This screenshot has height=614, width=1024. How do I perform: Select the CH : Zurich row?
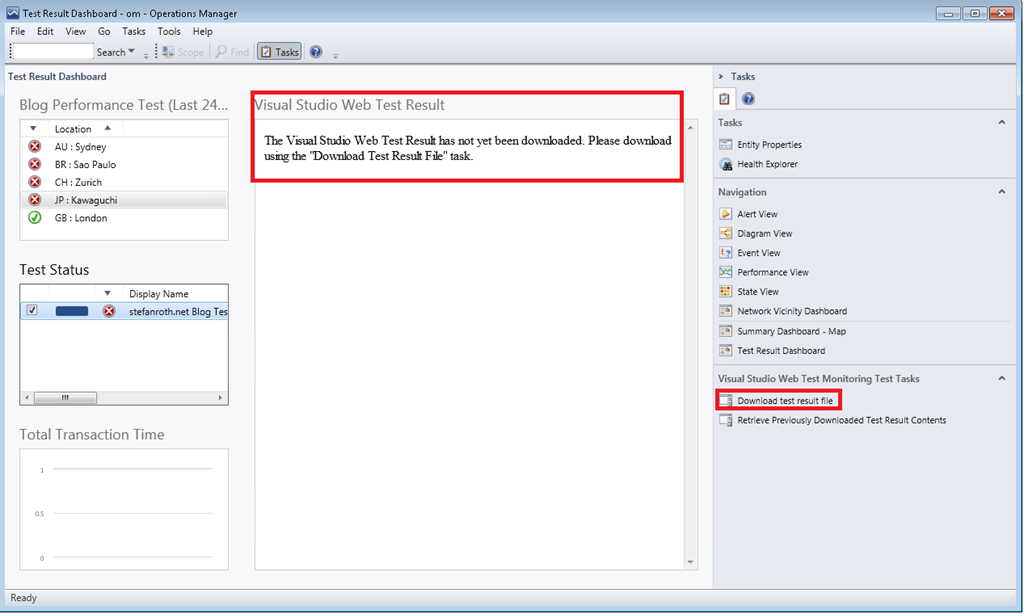(x=124, y=182)
